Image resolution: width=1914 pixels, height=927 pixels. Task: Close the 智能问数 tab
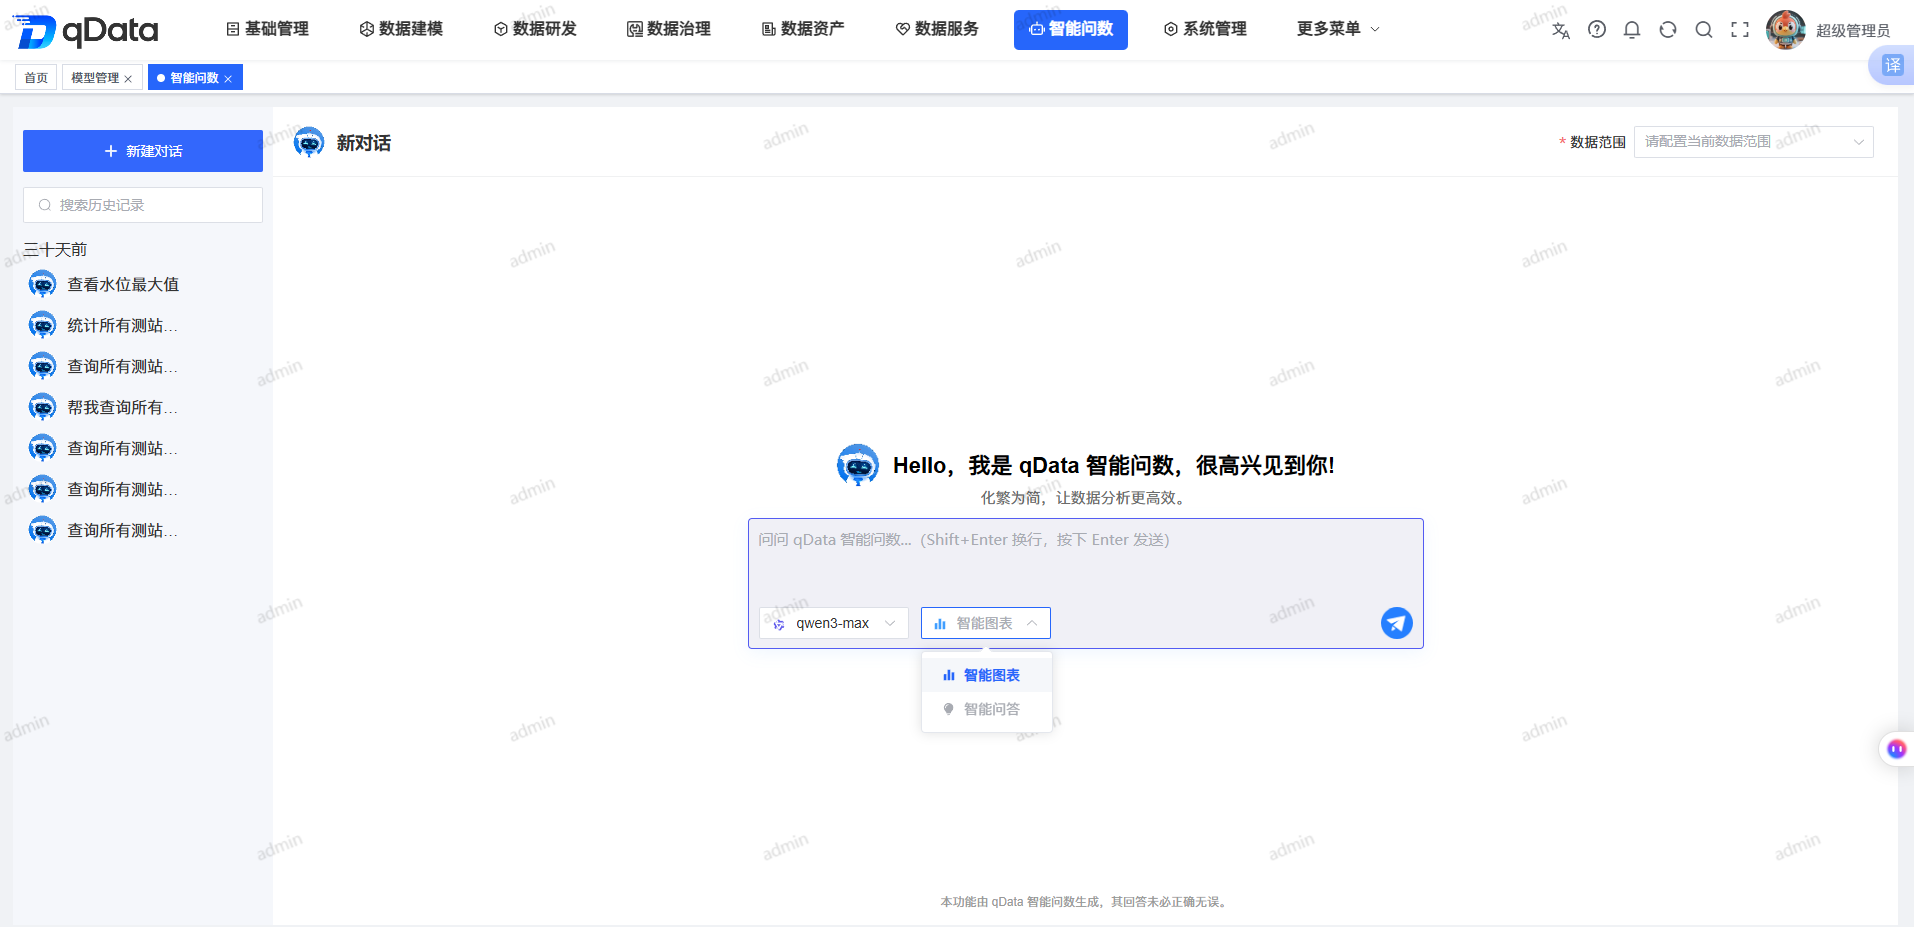click(x=228, y=79)
